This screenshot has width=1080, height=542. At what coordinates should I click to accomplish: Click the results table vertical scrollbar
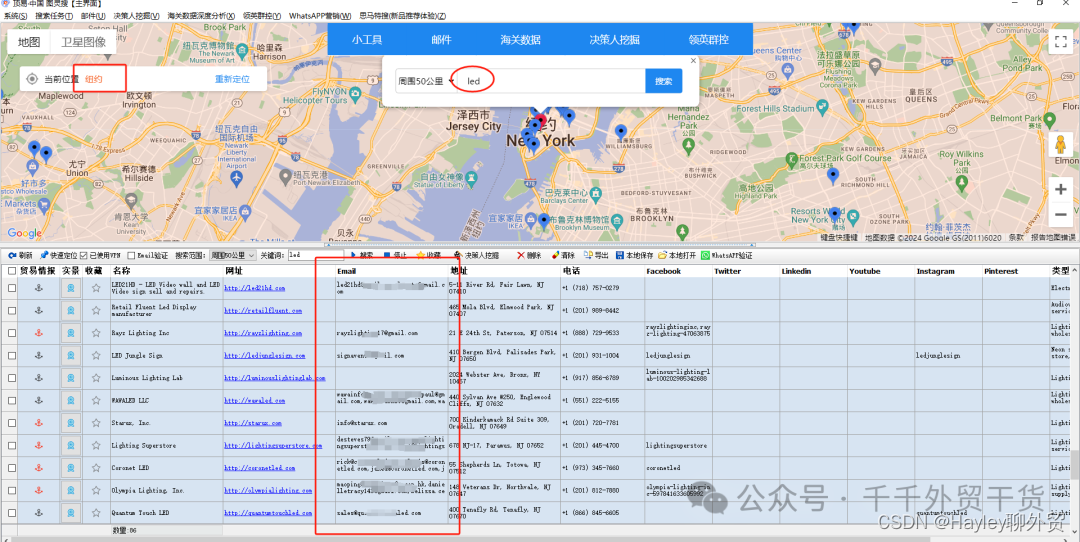[1074, 465]
